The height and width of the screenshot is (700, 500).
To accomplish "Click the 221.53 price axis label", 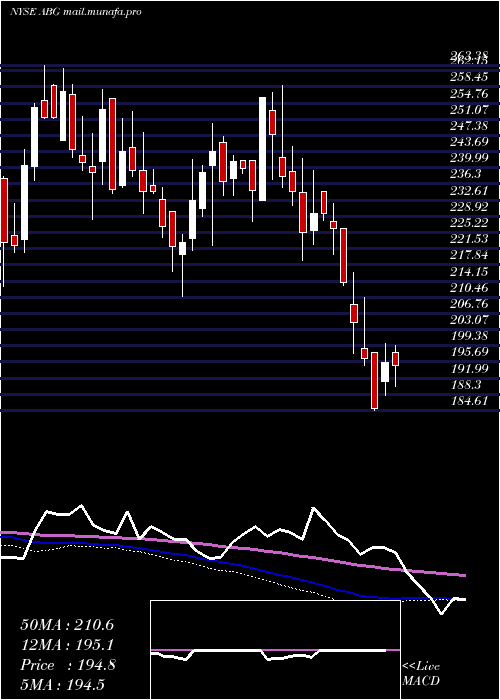I will (468, 239).
